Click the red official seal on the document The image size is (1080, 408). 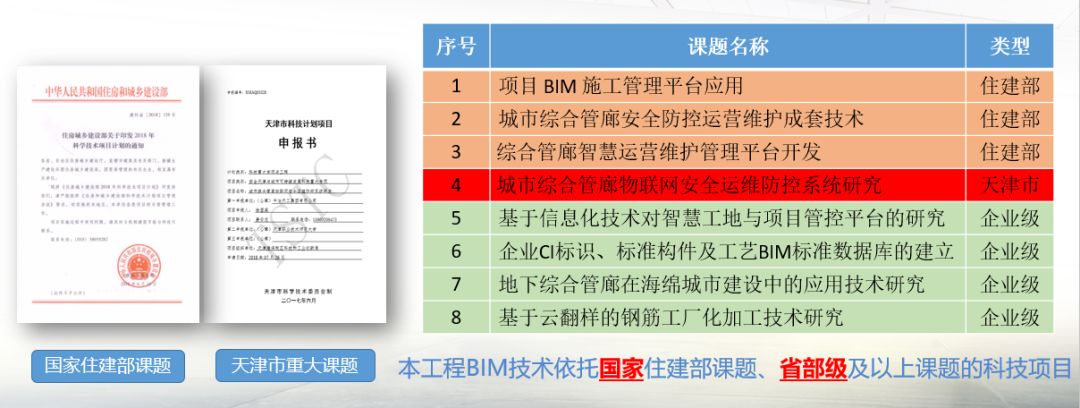point(138,266)
